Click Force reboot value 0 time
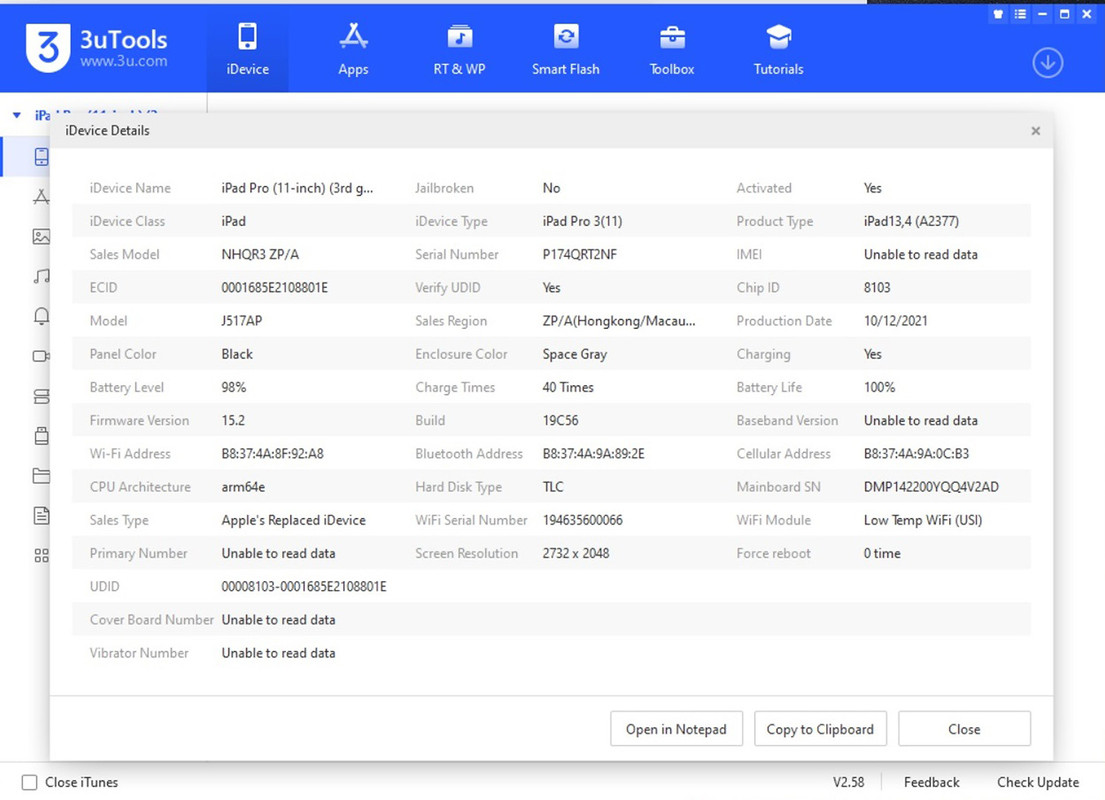The image size is (1105, 800). pos(882,553)
